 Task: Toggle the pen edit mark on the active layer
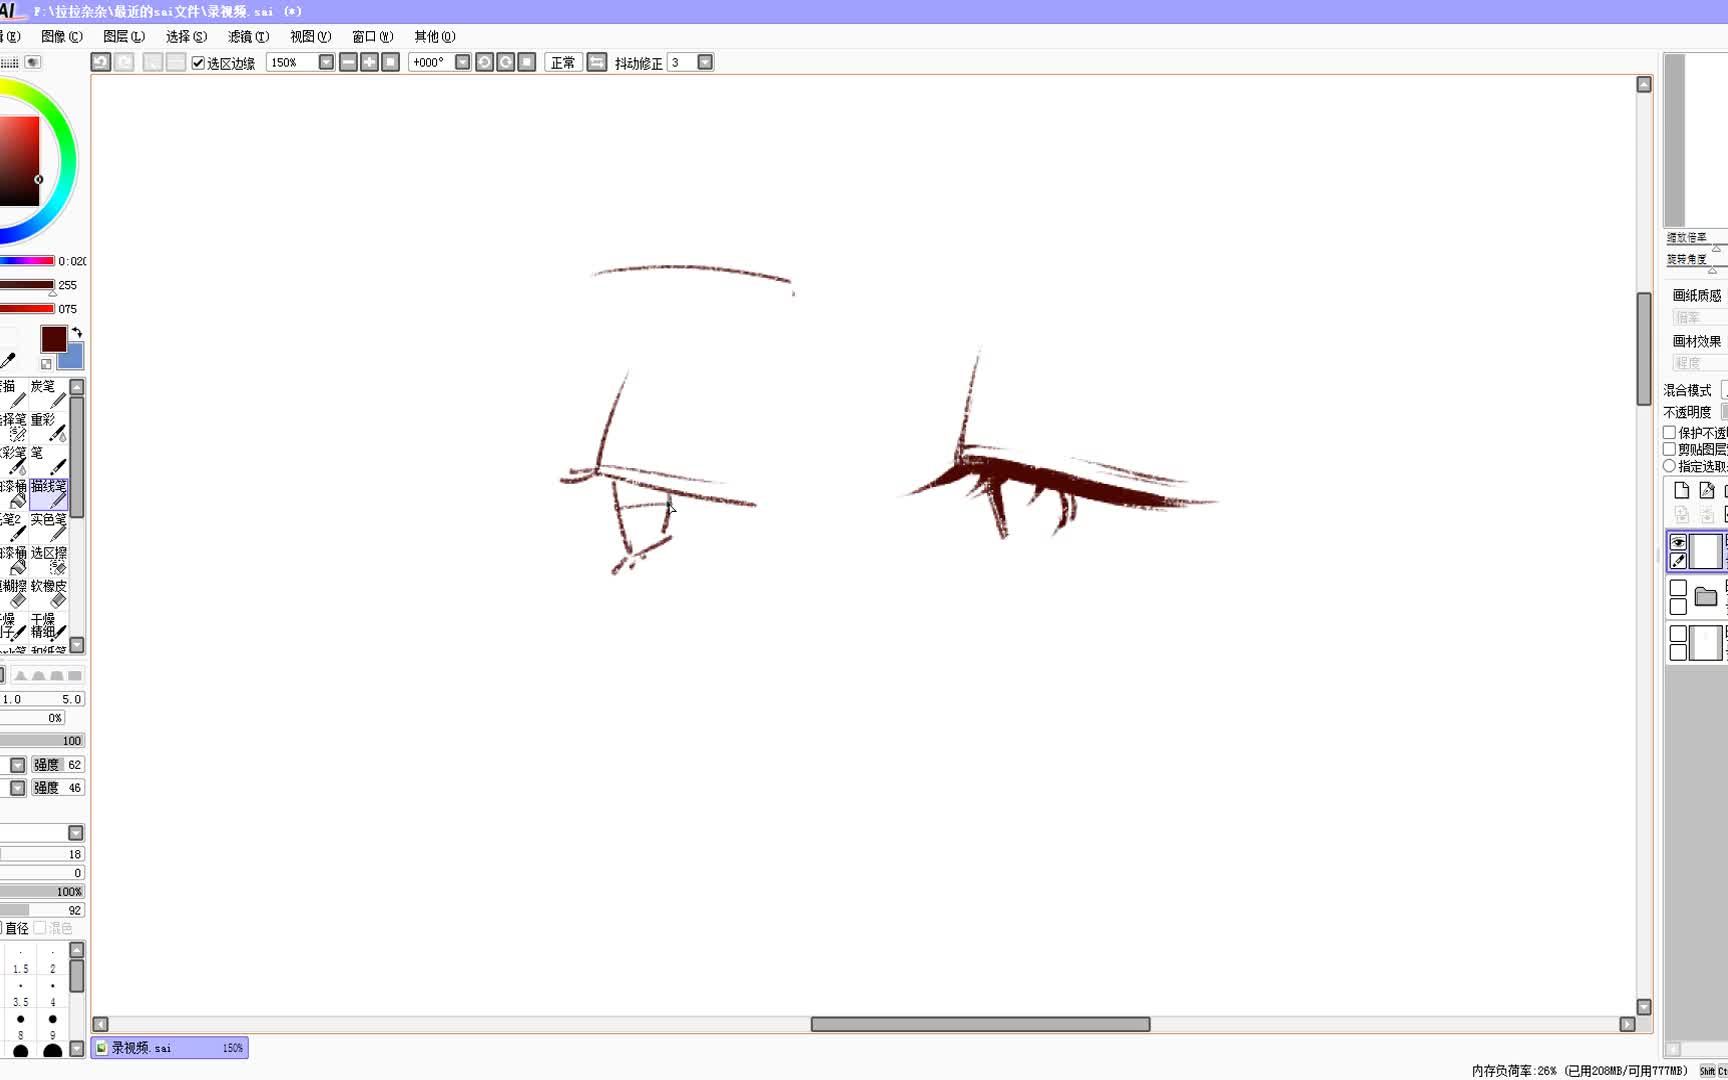[x=1678, y=560]
